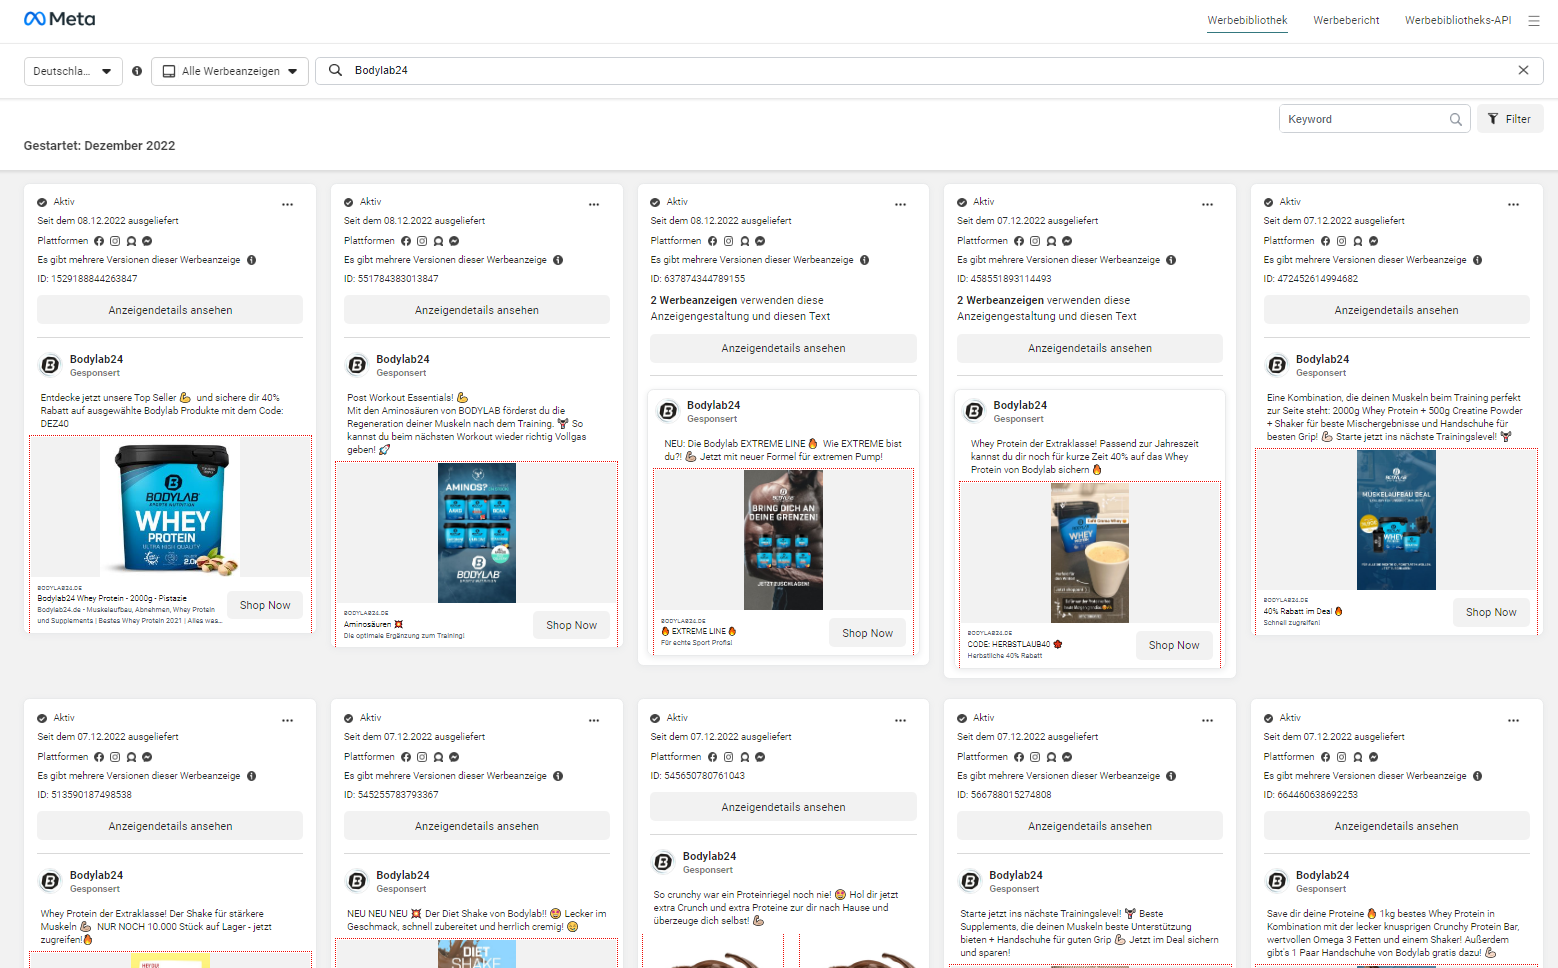The image size is (1558, 968).
Task: Click Shop Now on the HERBSTLAUB40 ad
Action: [1174, 645]
